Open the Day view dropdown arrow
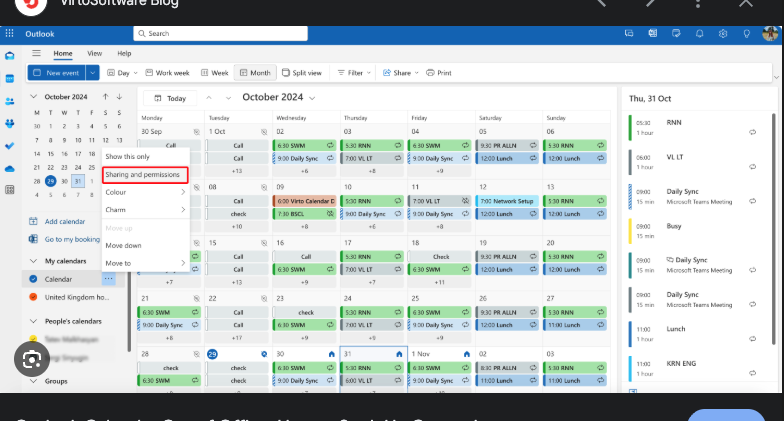Screen dimensions: 784x421 click(x=136, y=73)
